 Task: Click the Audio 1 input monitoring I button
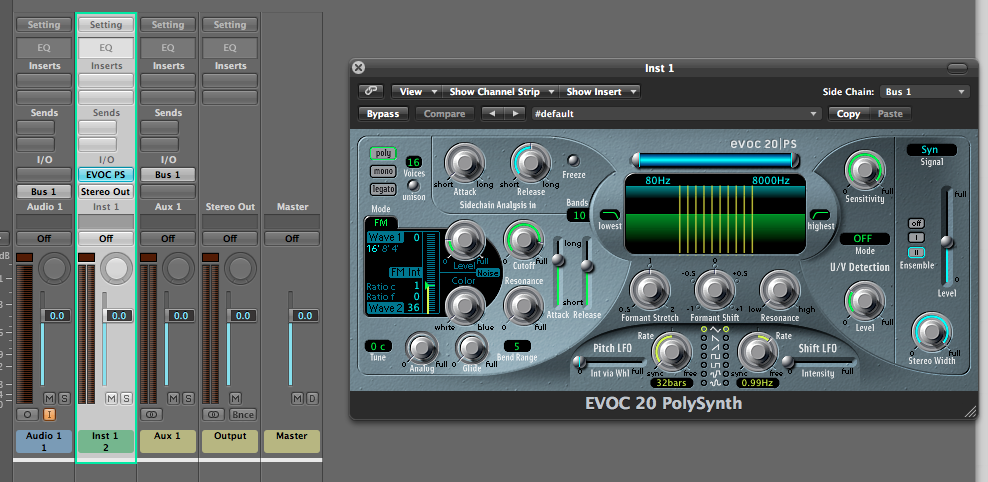pyautogui.click(x=49, y=415)
